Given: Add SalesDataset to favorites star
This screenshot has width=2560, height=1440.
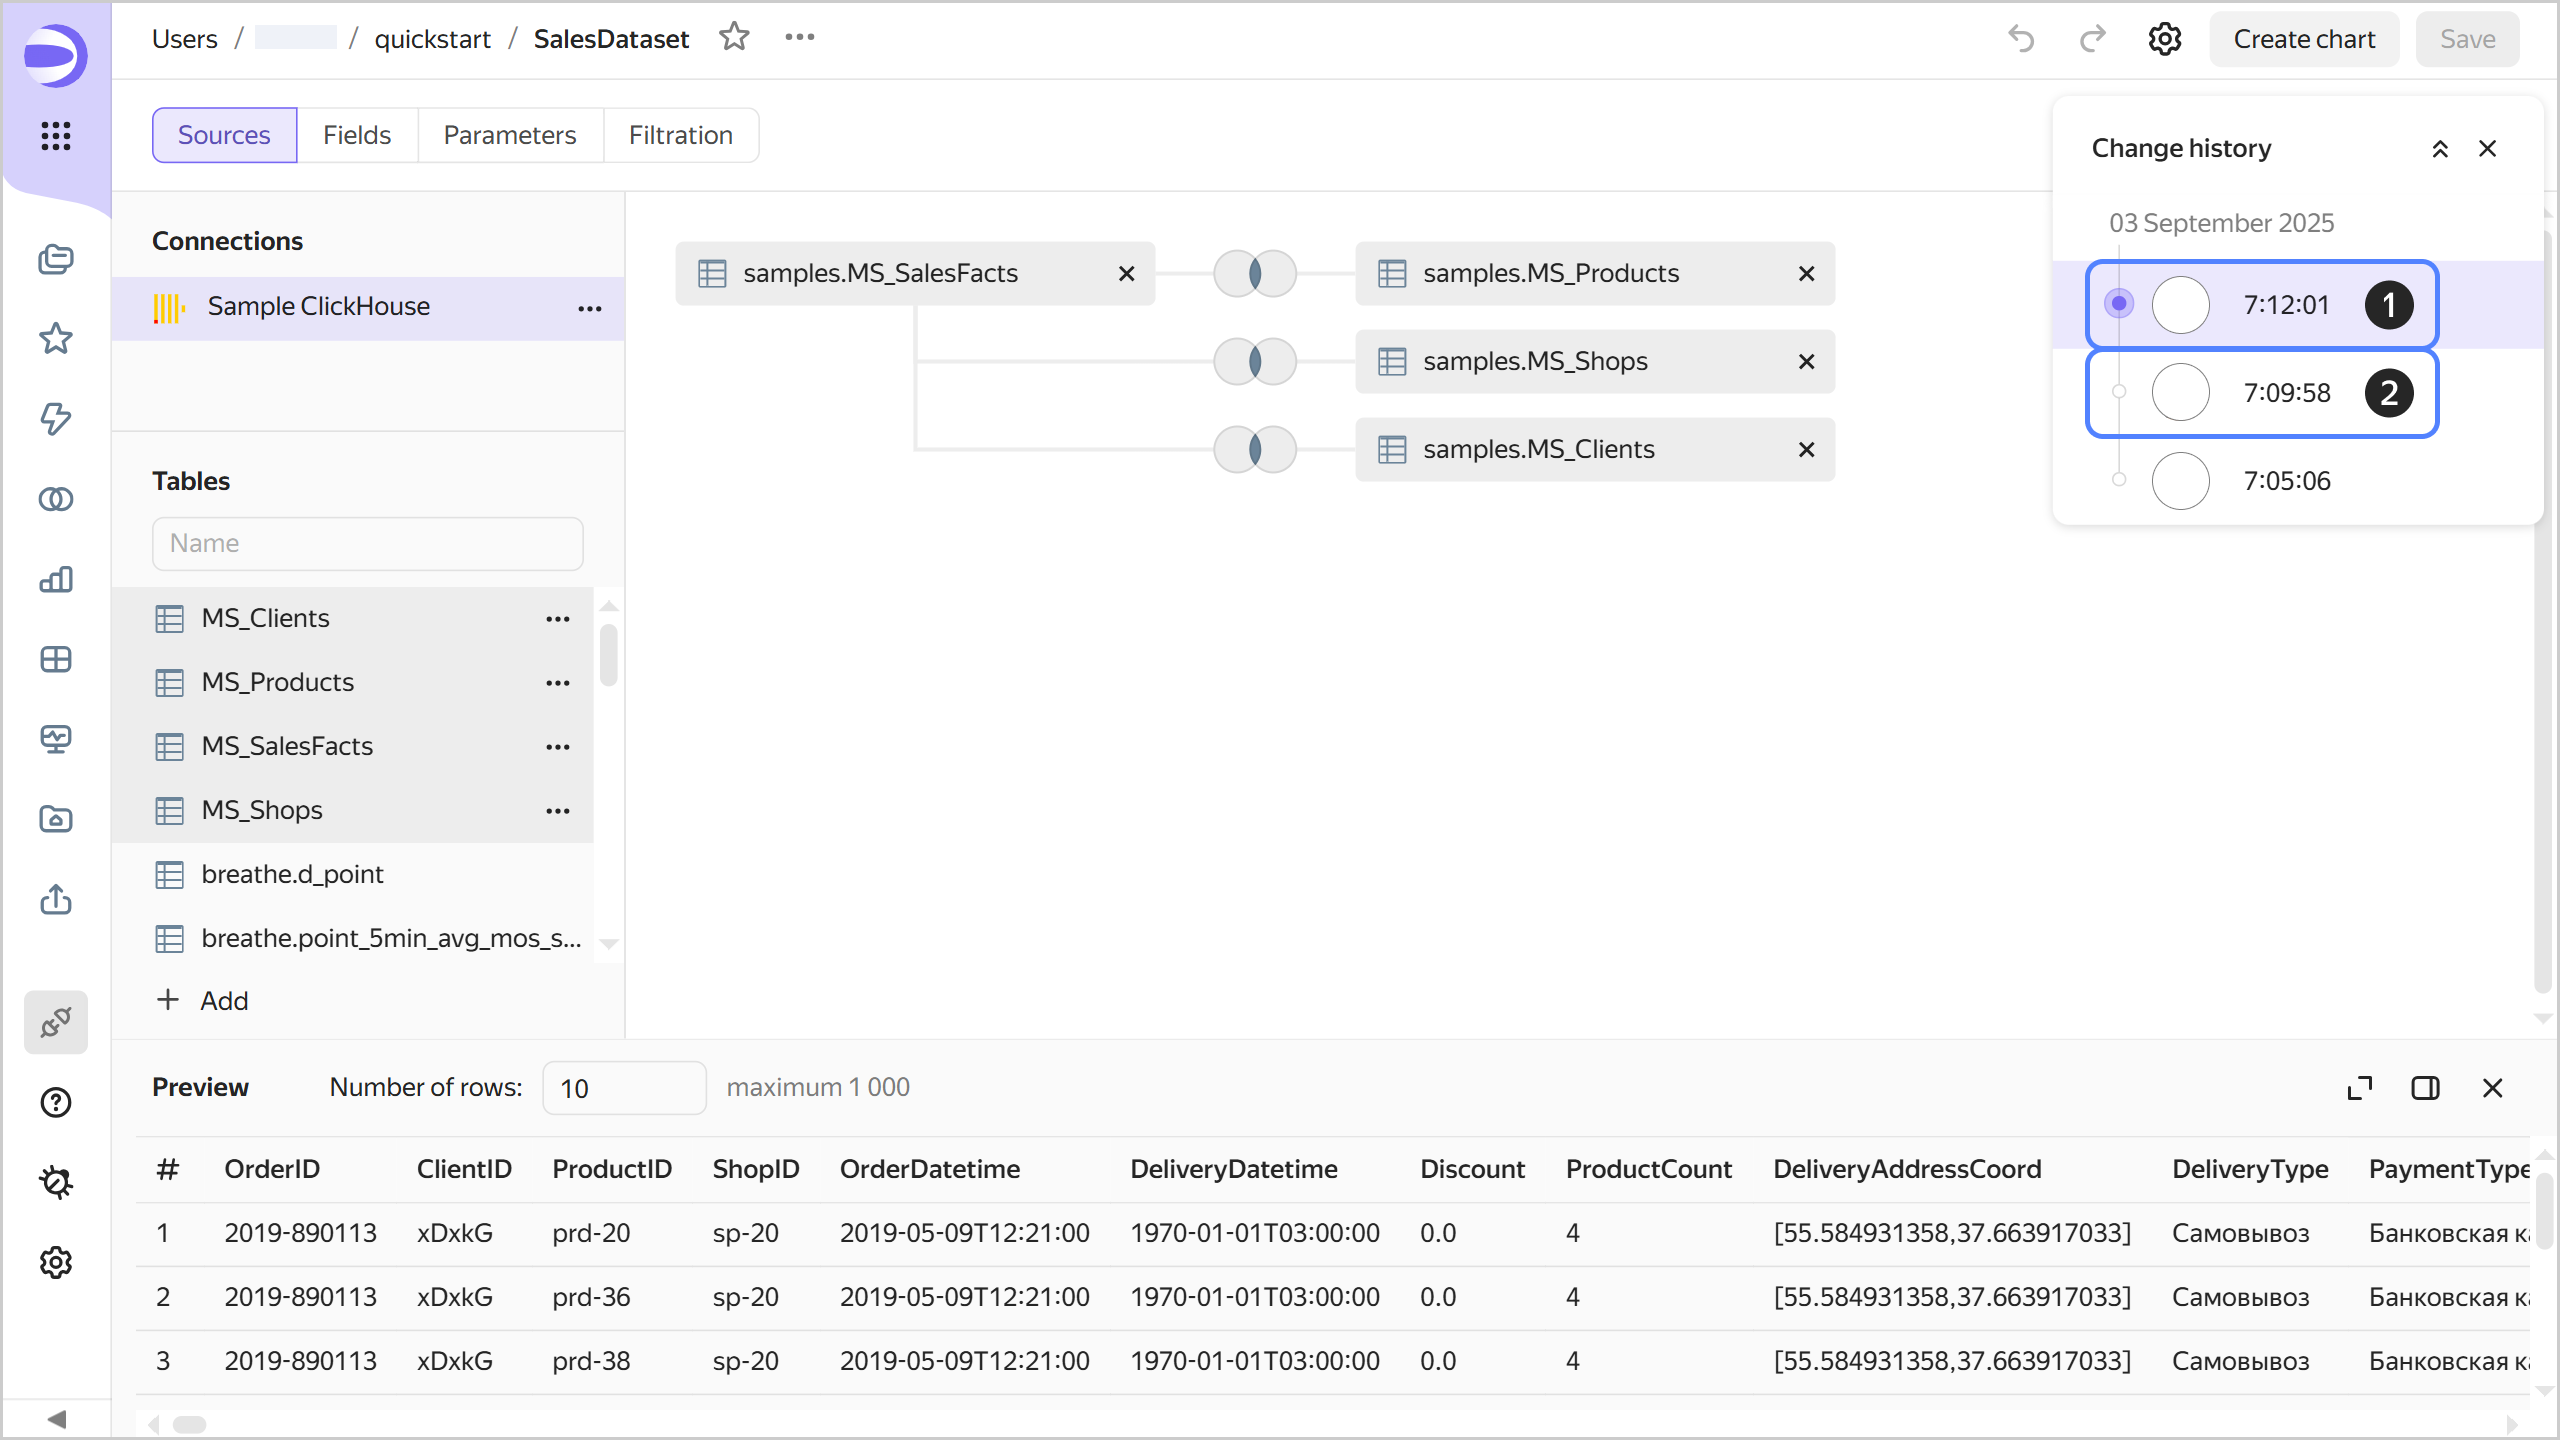Looking at the screenshot, I should point(734,38).
